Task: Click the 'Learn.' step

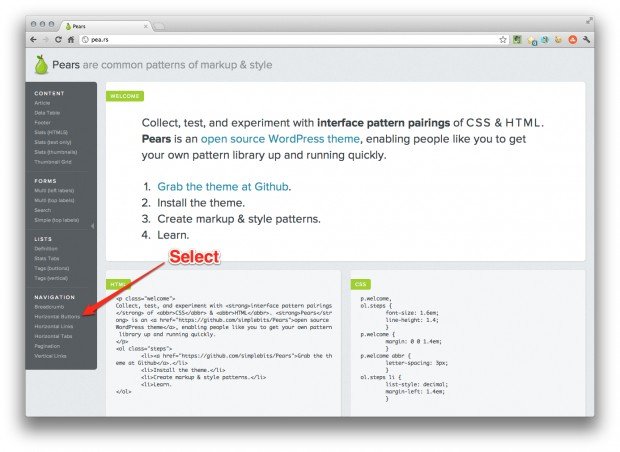Action: pyautogui.click(x=173, y=235)
